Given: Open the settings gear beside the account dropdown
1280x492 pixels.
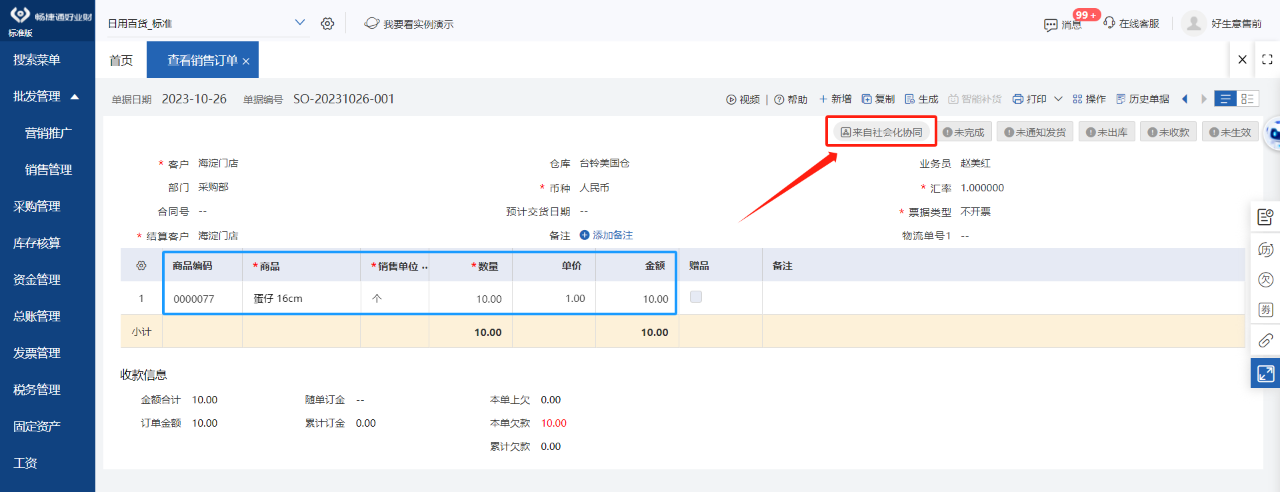Looking at the screenshot, I should [x=327, y=23].
